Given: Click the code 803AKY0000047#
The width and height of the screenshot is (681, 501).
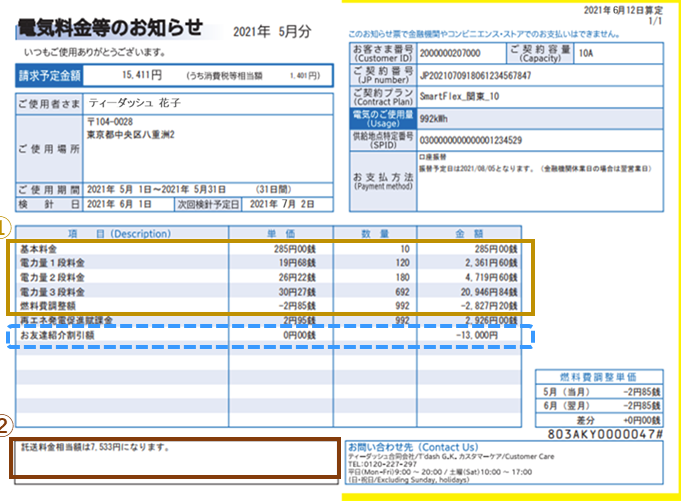Looking at the screenshot, I should pos(605,434).
